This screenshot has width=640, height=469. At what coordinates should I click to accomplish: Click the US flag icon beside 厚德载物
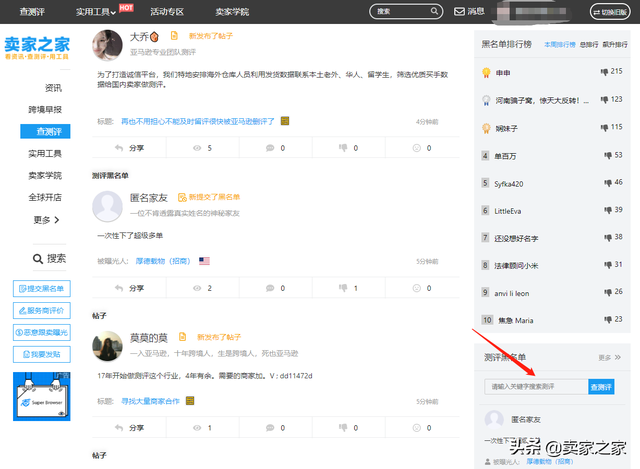(x=204, y=261)
